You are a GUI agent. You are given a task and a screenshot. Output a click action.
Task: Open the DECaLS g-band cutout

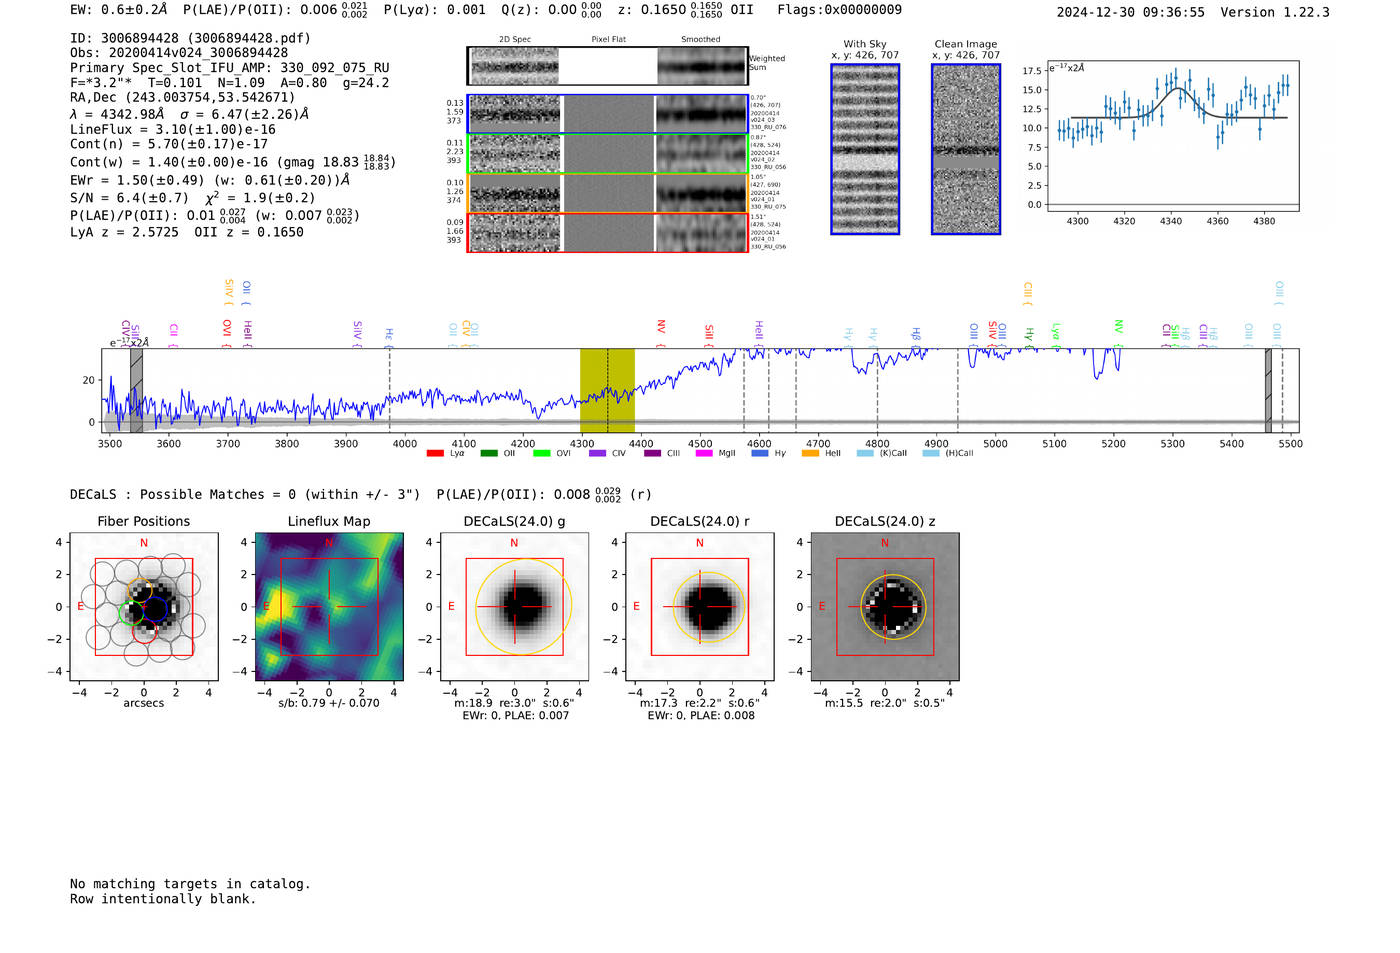514,607
